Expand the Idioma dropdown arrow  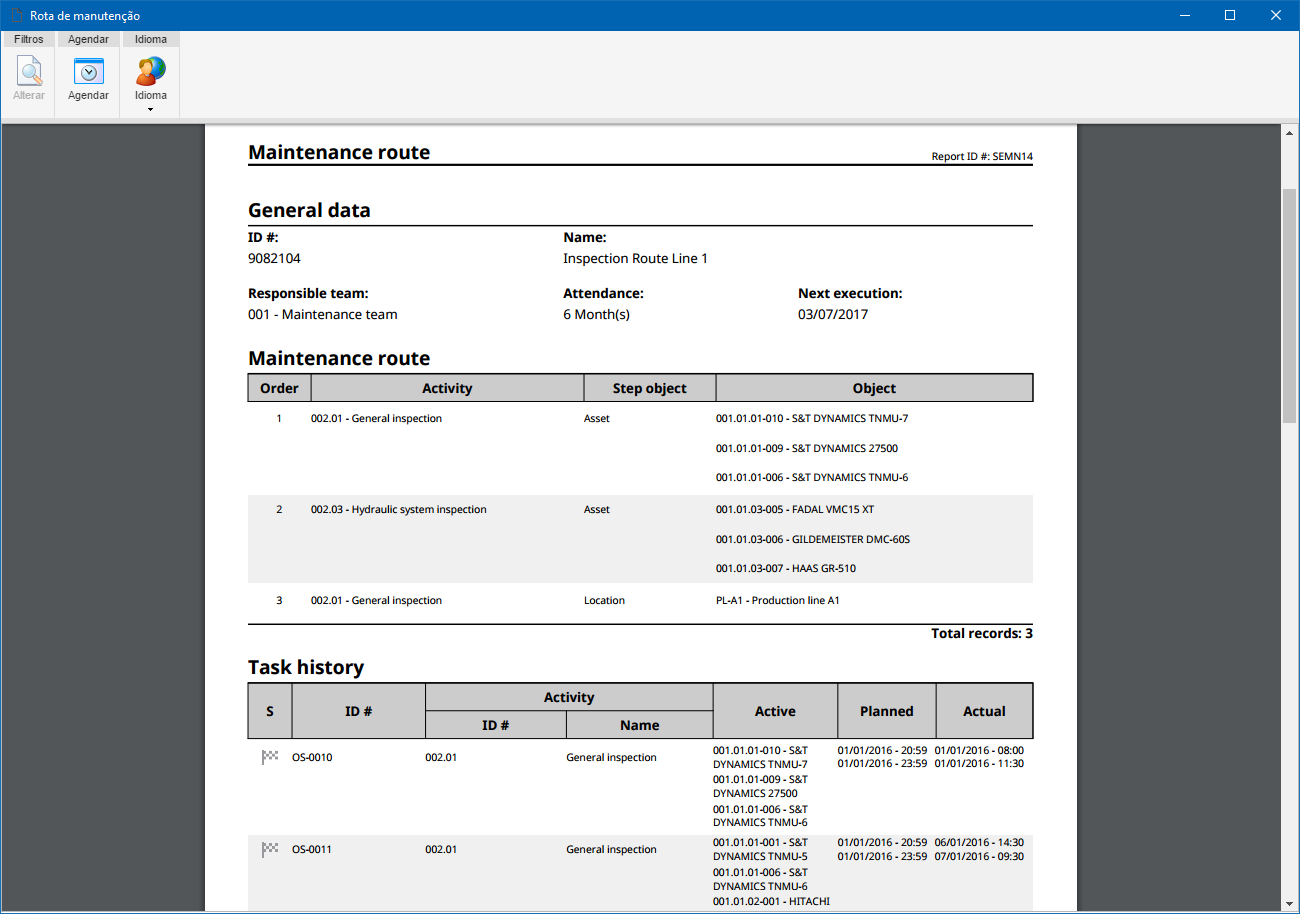(151, 109)
